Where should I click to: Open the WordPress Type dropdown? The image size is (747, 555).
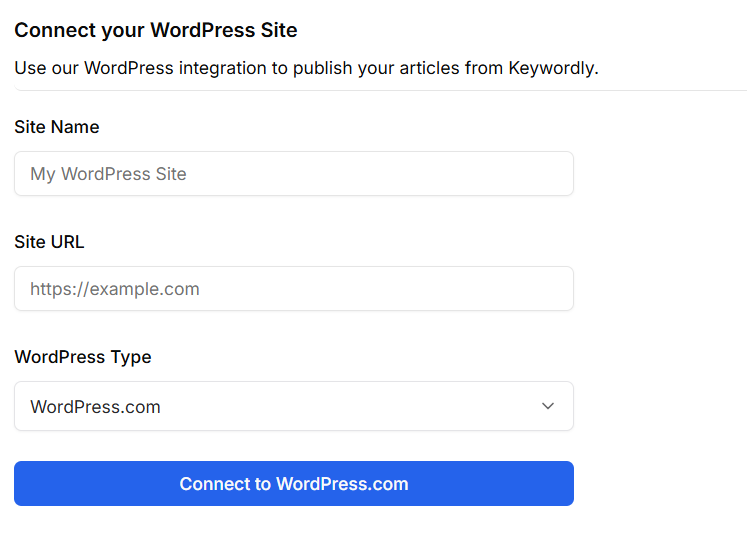[x=293, y=406]
